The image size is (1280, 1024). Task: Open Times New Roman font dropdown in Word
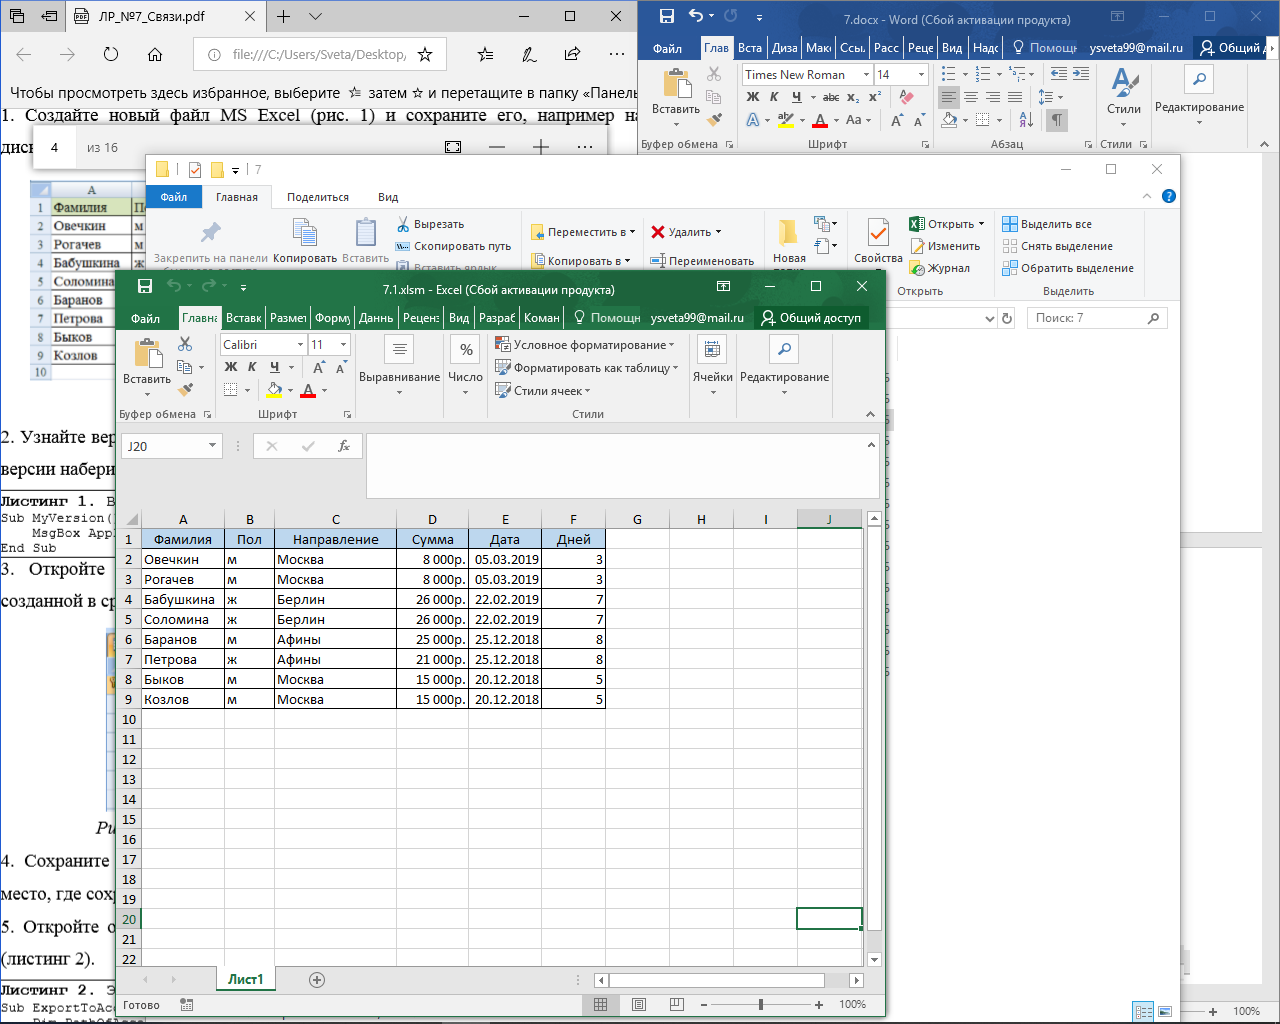click(x=866, y=75)
